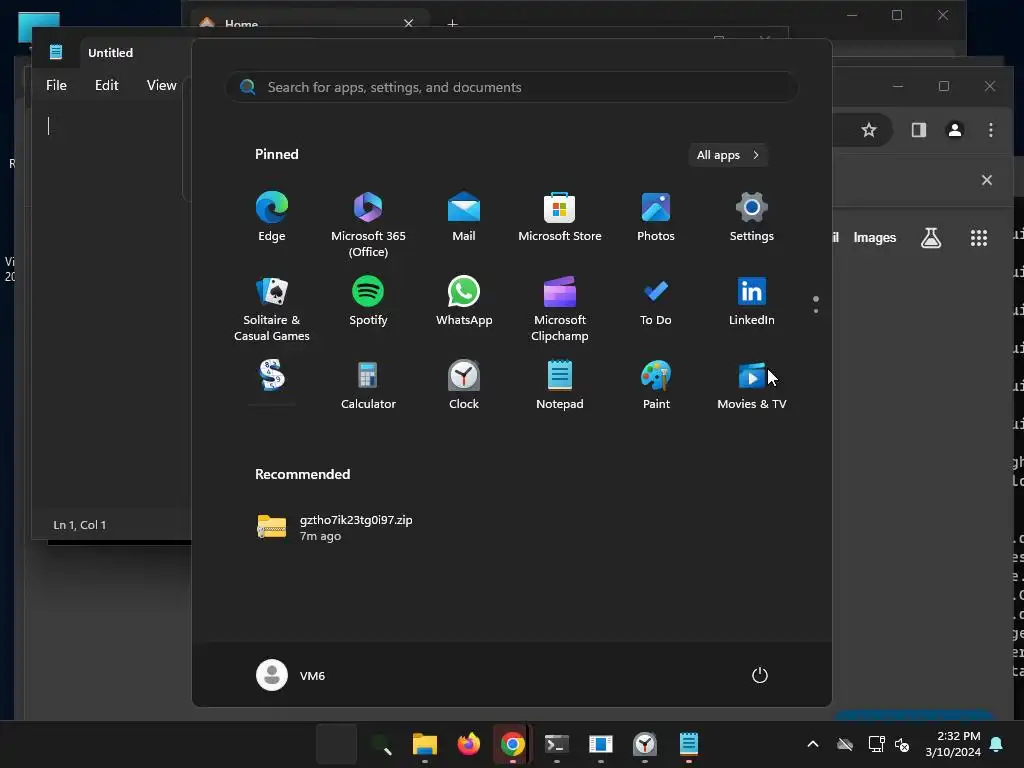This screenshot has width=1024, height=768.
Task: Open the Notepad Edit menu
Action: (106, 85)
